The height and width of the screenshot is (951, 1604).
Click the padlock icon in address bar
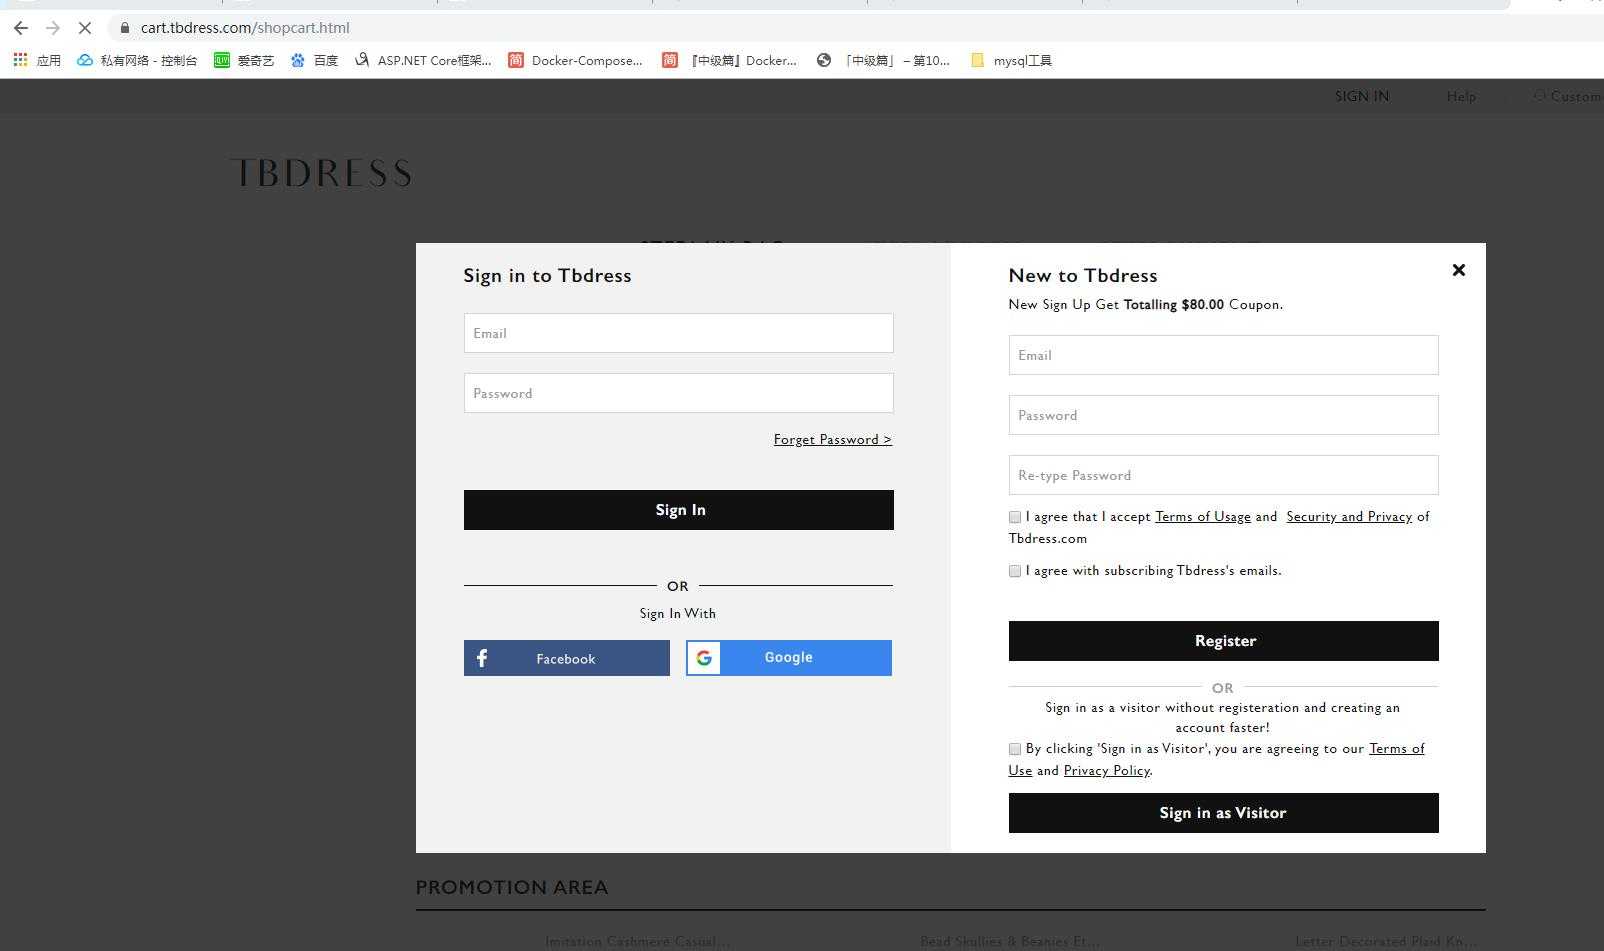(124, 28)
